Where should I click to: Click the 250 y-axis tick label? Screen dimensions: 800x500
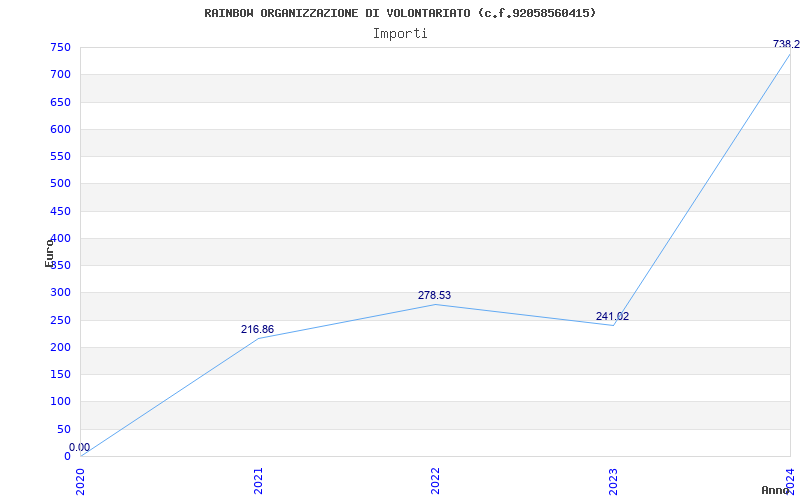[60, 320]
